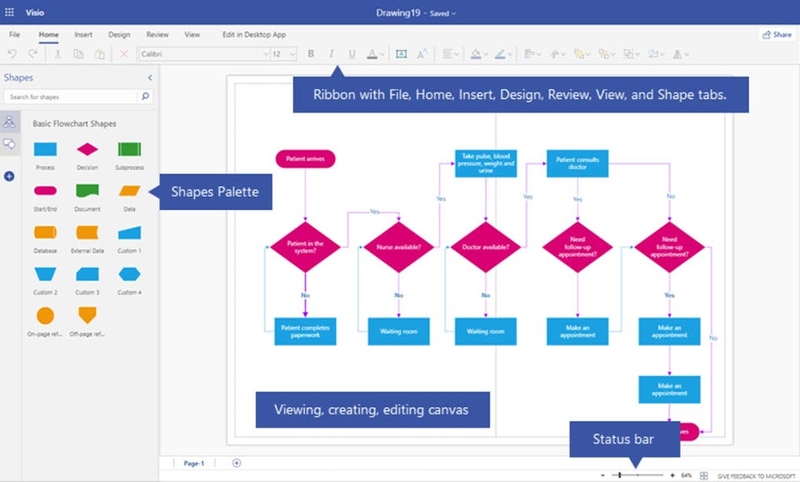Click the Undo arrow icon
800x482 pixels.
pyautogui.click(x=12, y=54)
